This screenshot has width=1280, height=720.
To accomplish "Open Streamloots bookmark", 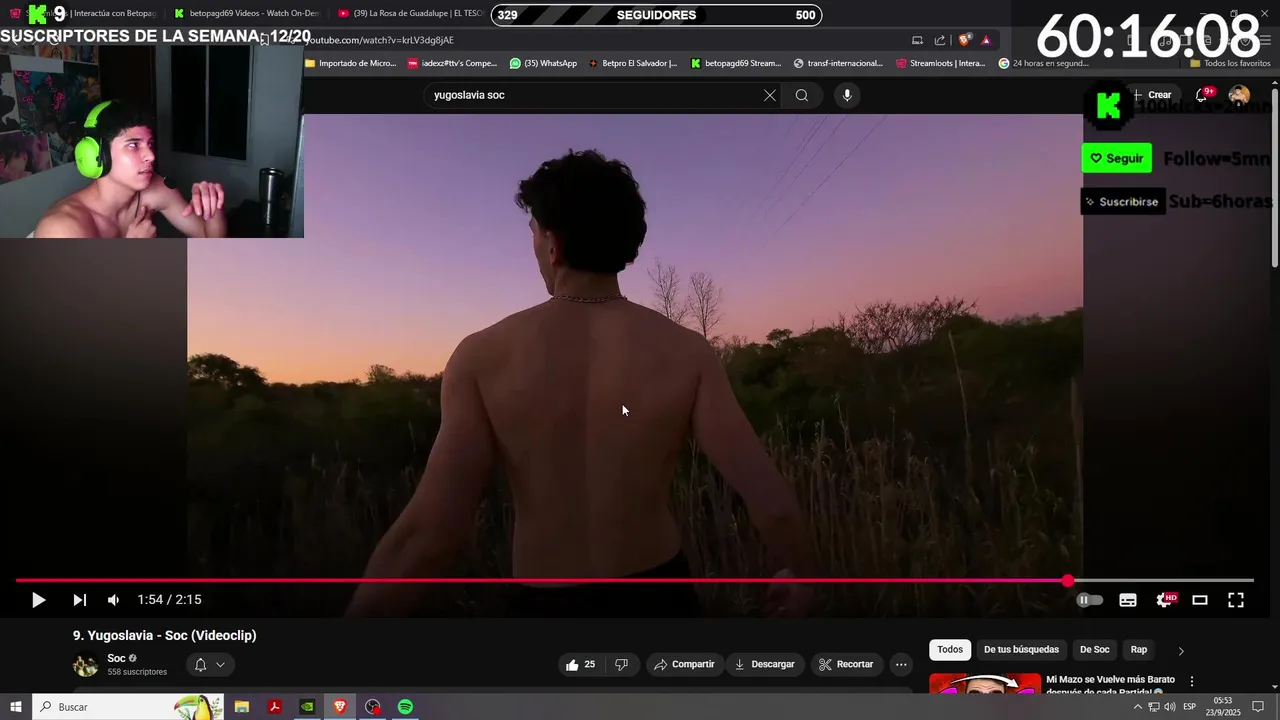I will tap(941, 63).
